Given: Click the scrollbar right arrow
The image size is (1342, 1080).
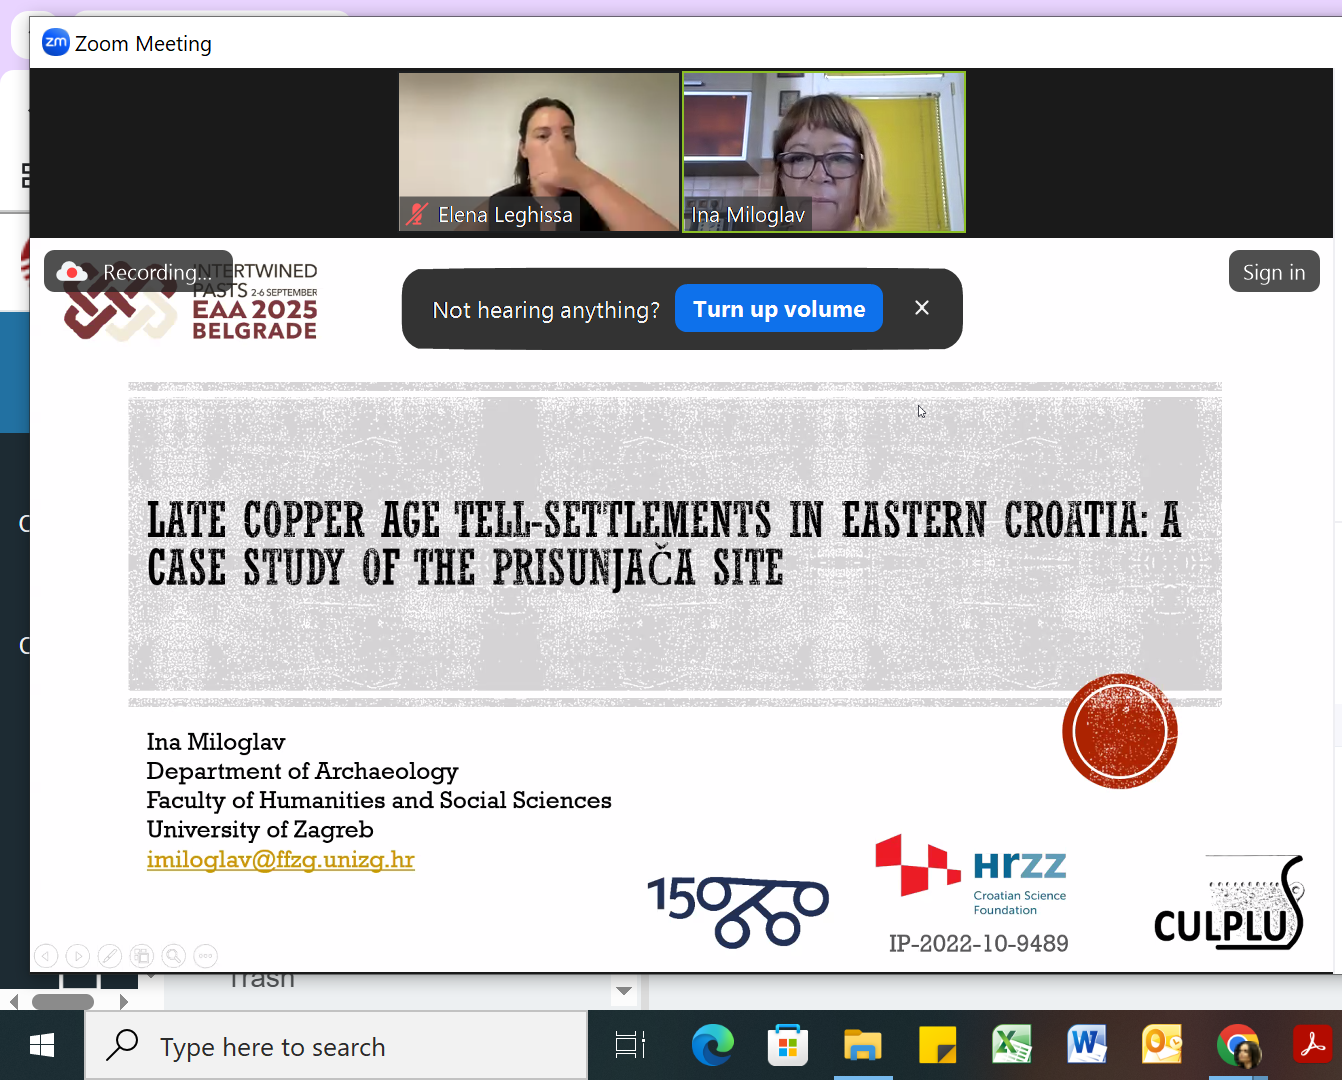Looking at the screenshot, I should (x=124, y=1001).
